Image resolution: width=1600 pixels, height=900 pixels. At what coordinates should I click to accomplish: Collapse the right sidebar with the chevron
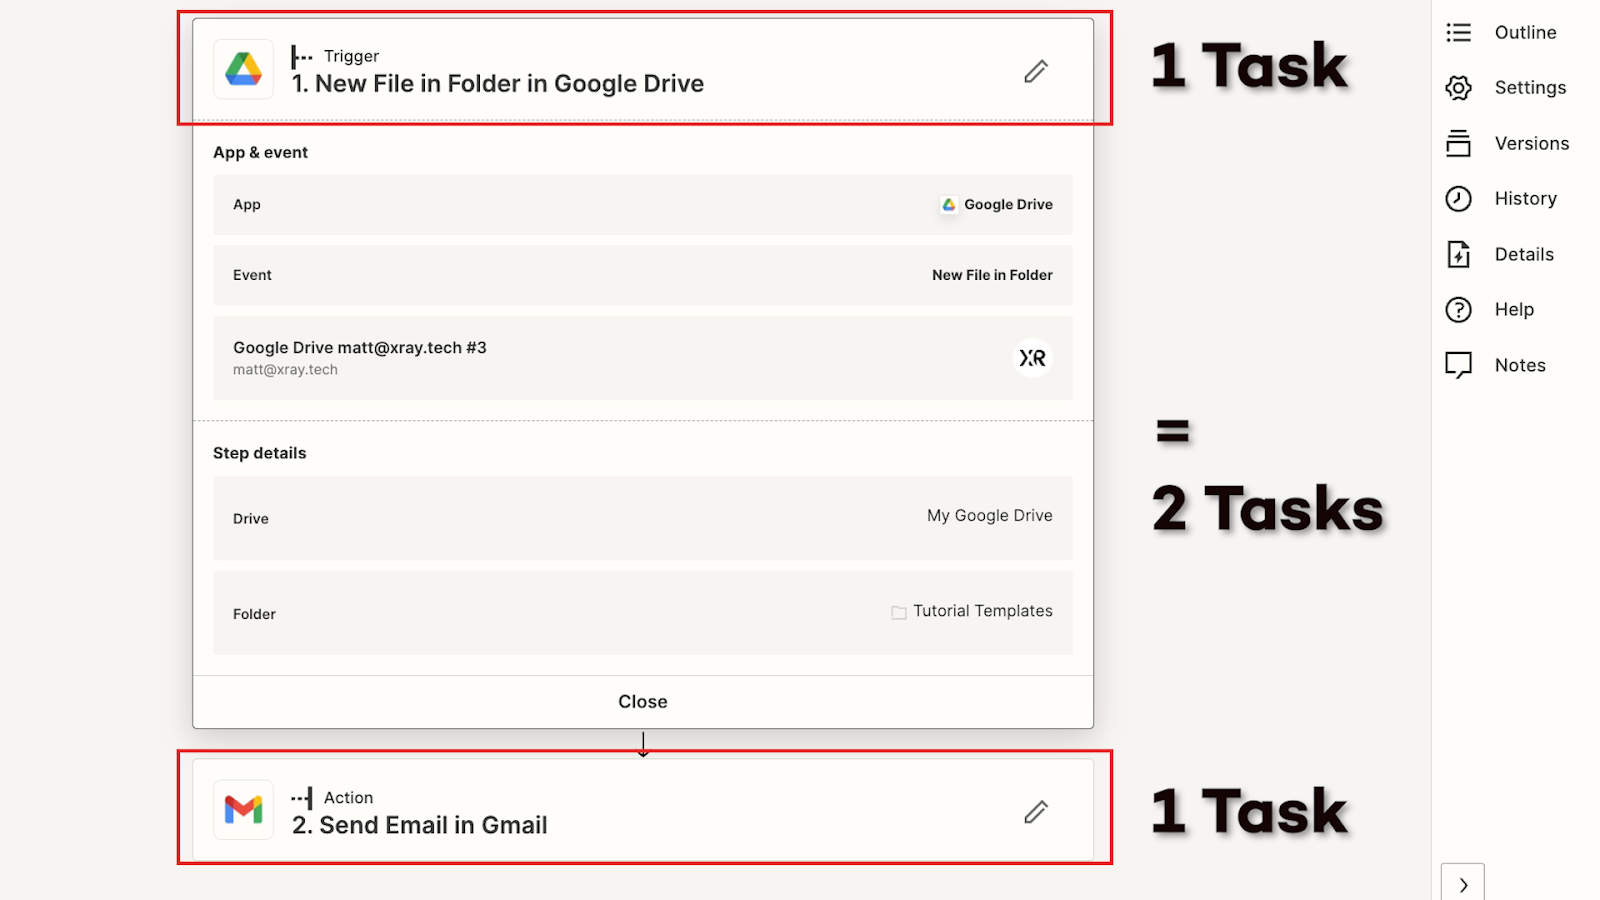tap(1463, 884)
